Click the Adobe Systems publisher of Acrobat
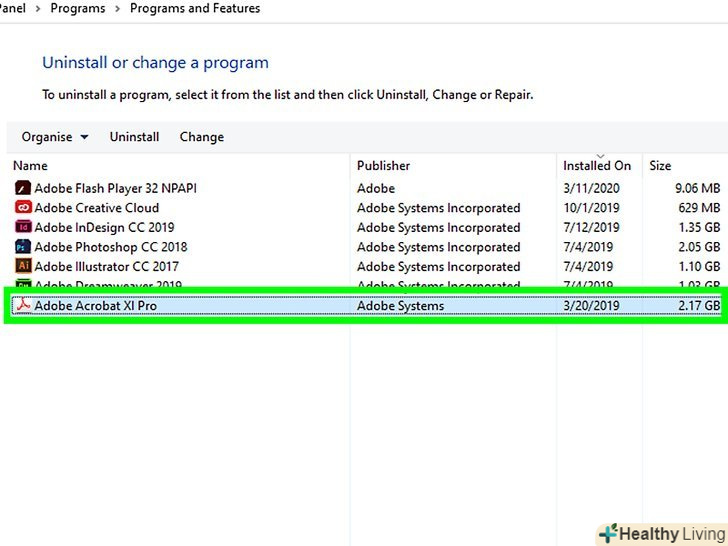Viewport: 728px width, 546px height. pyautogui.click(x=400, y=306)
